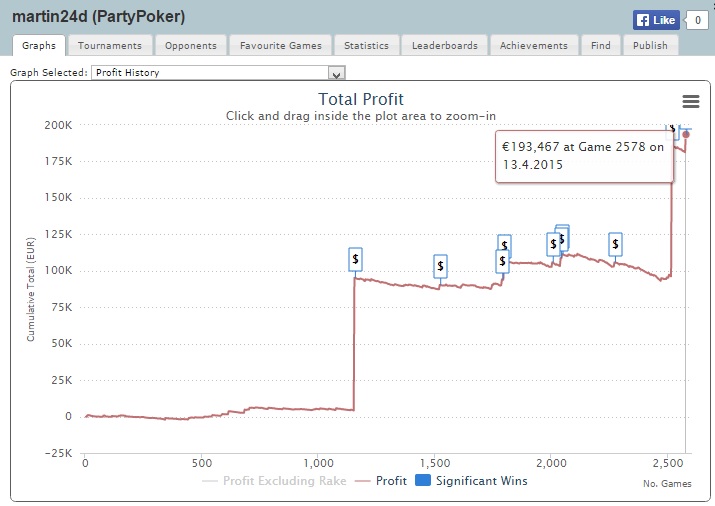Click the -25K y-axis label
Screen dimensions: 715x506
58,453
